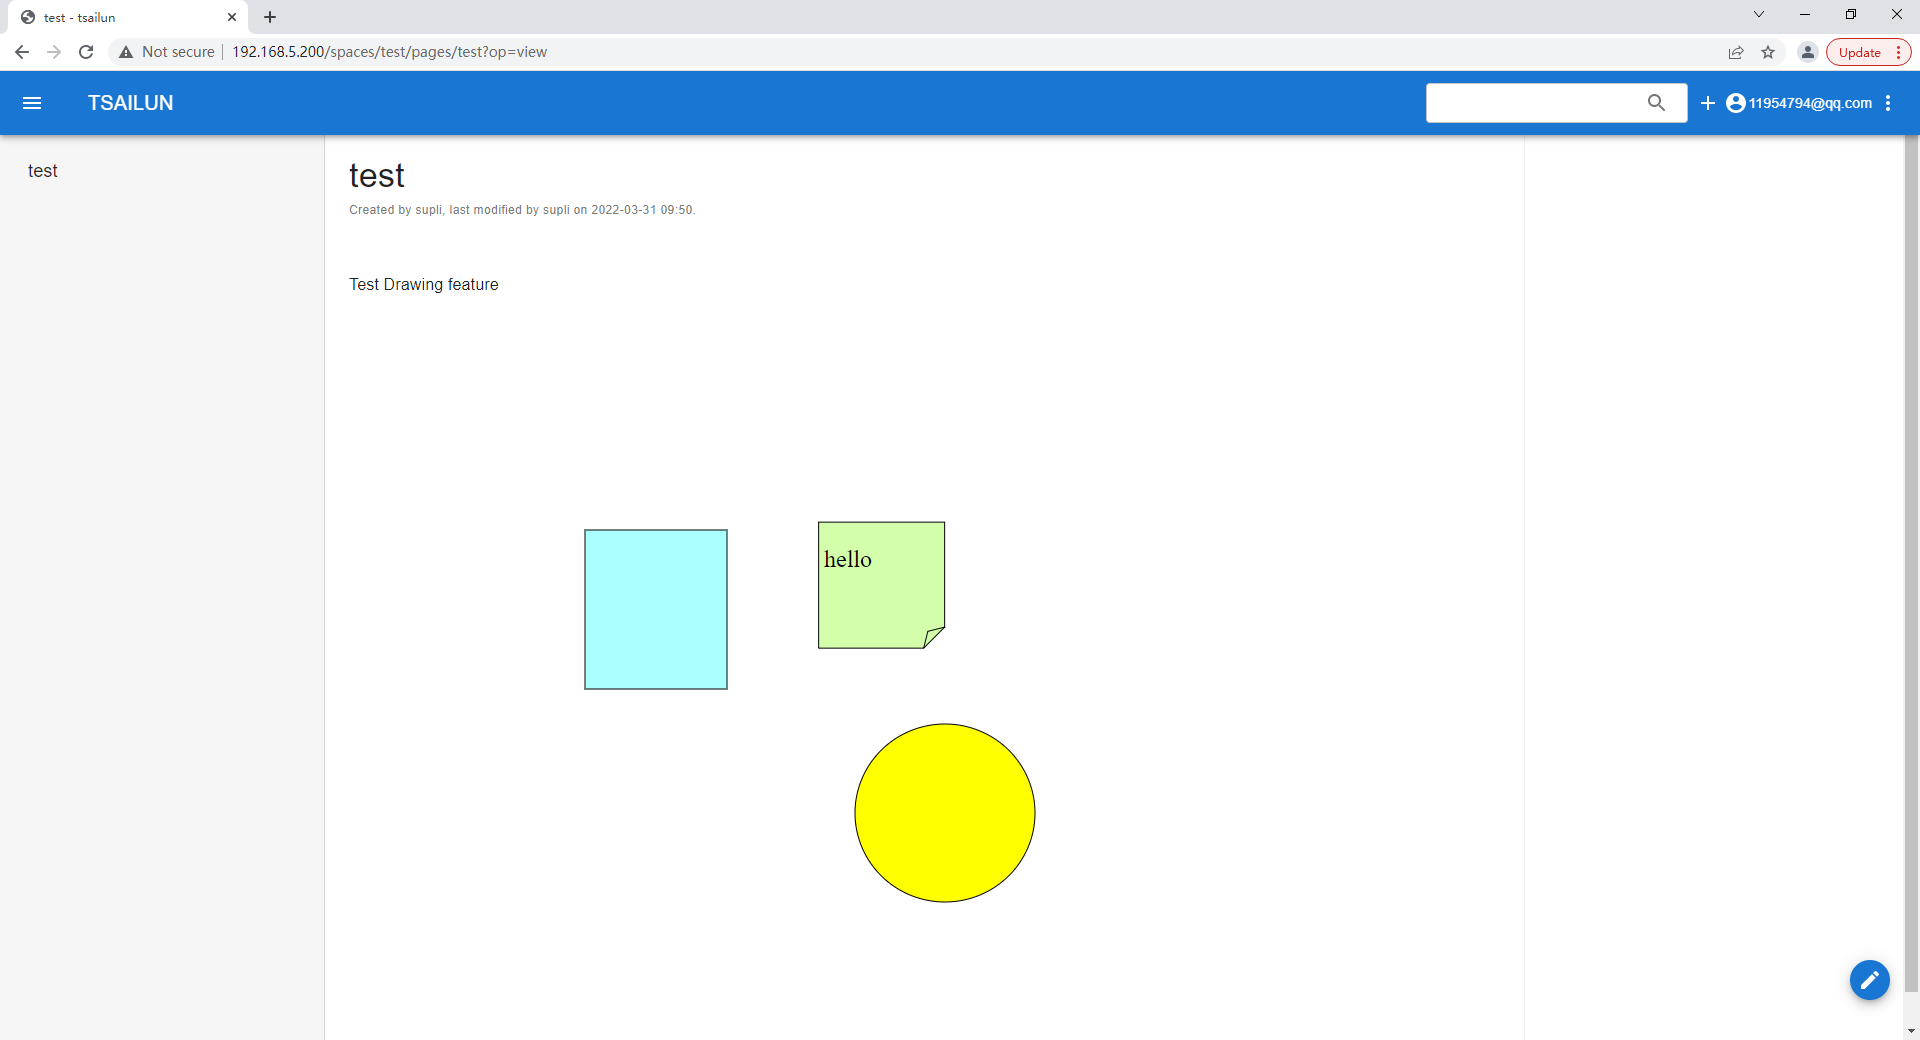Click the plus add-page icon in header
Viewport: 1920px width, 1040px height.
(x=1708, y=103)
